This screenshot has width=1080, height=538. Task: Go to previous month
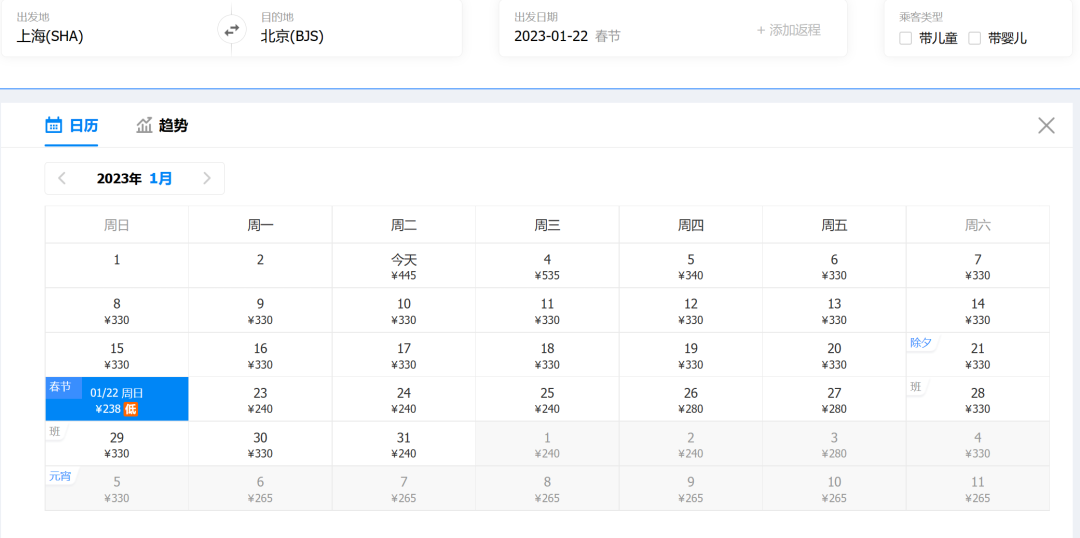pos(62,178)
